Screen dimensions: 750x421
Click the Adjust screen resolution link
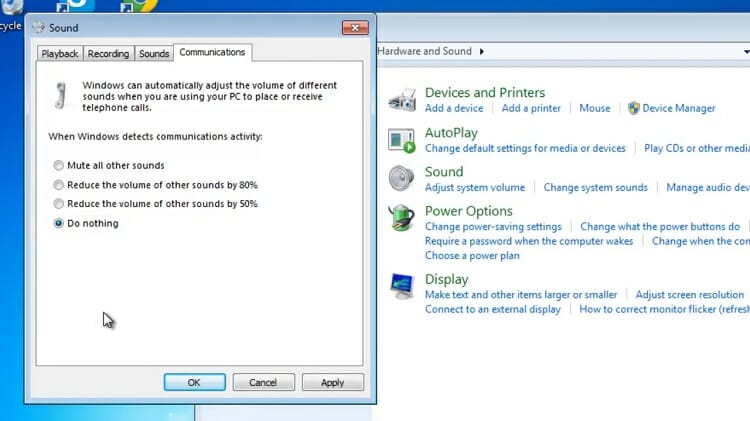[690, 295]
